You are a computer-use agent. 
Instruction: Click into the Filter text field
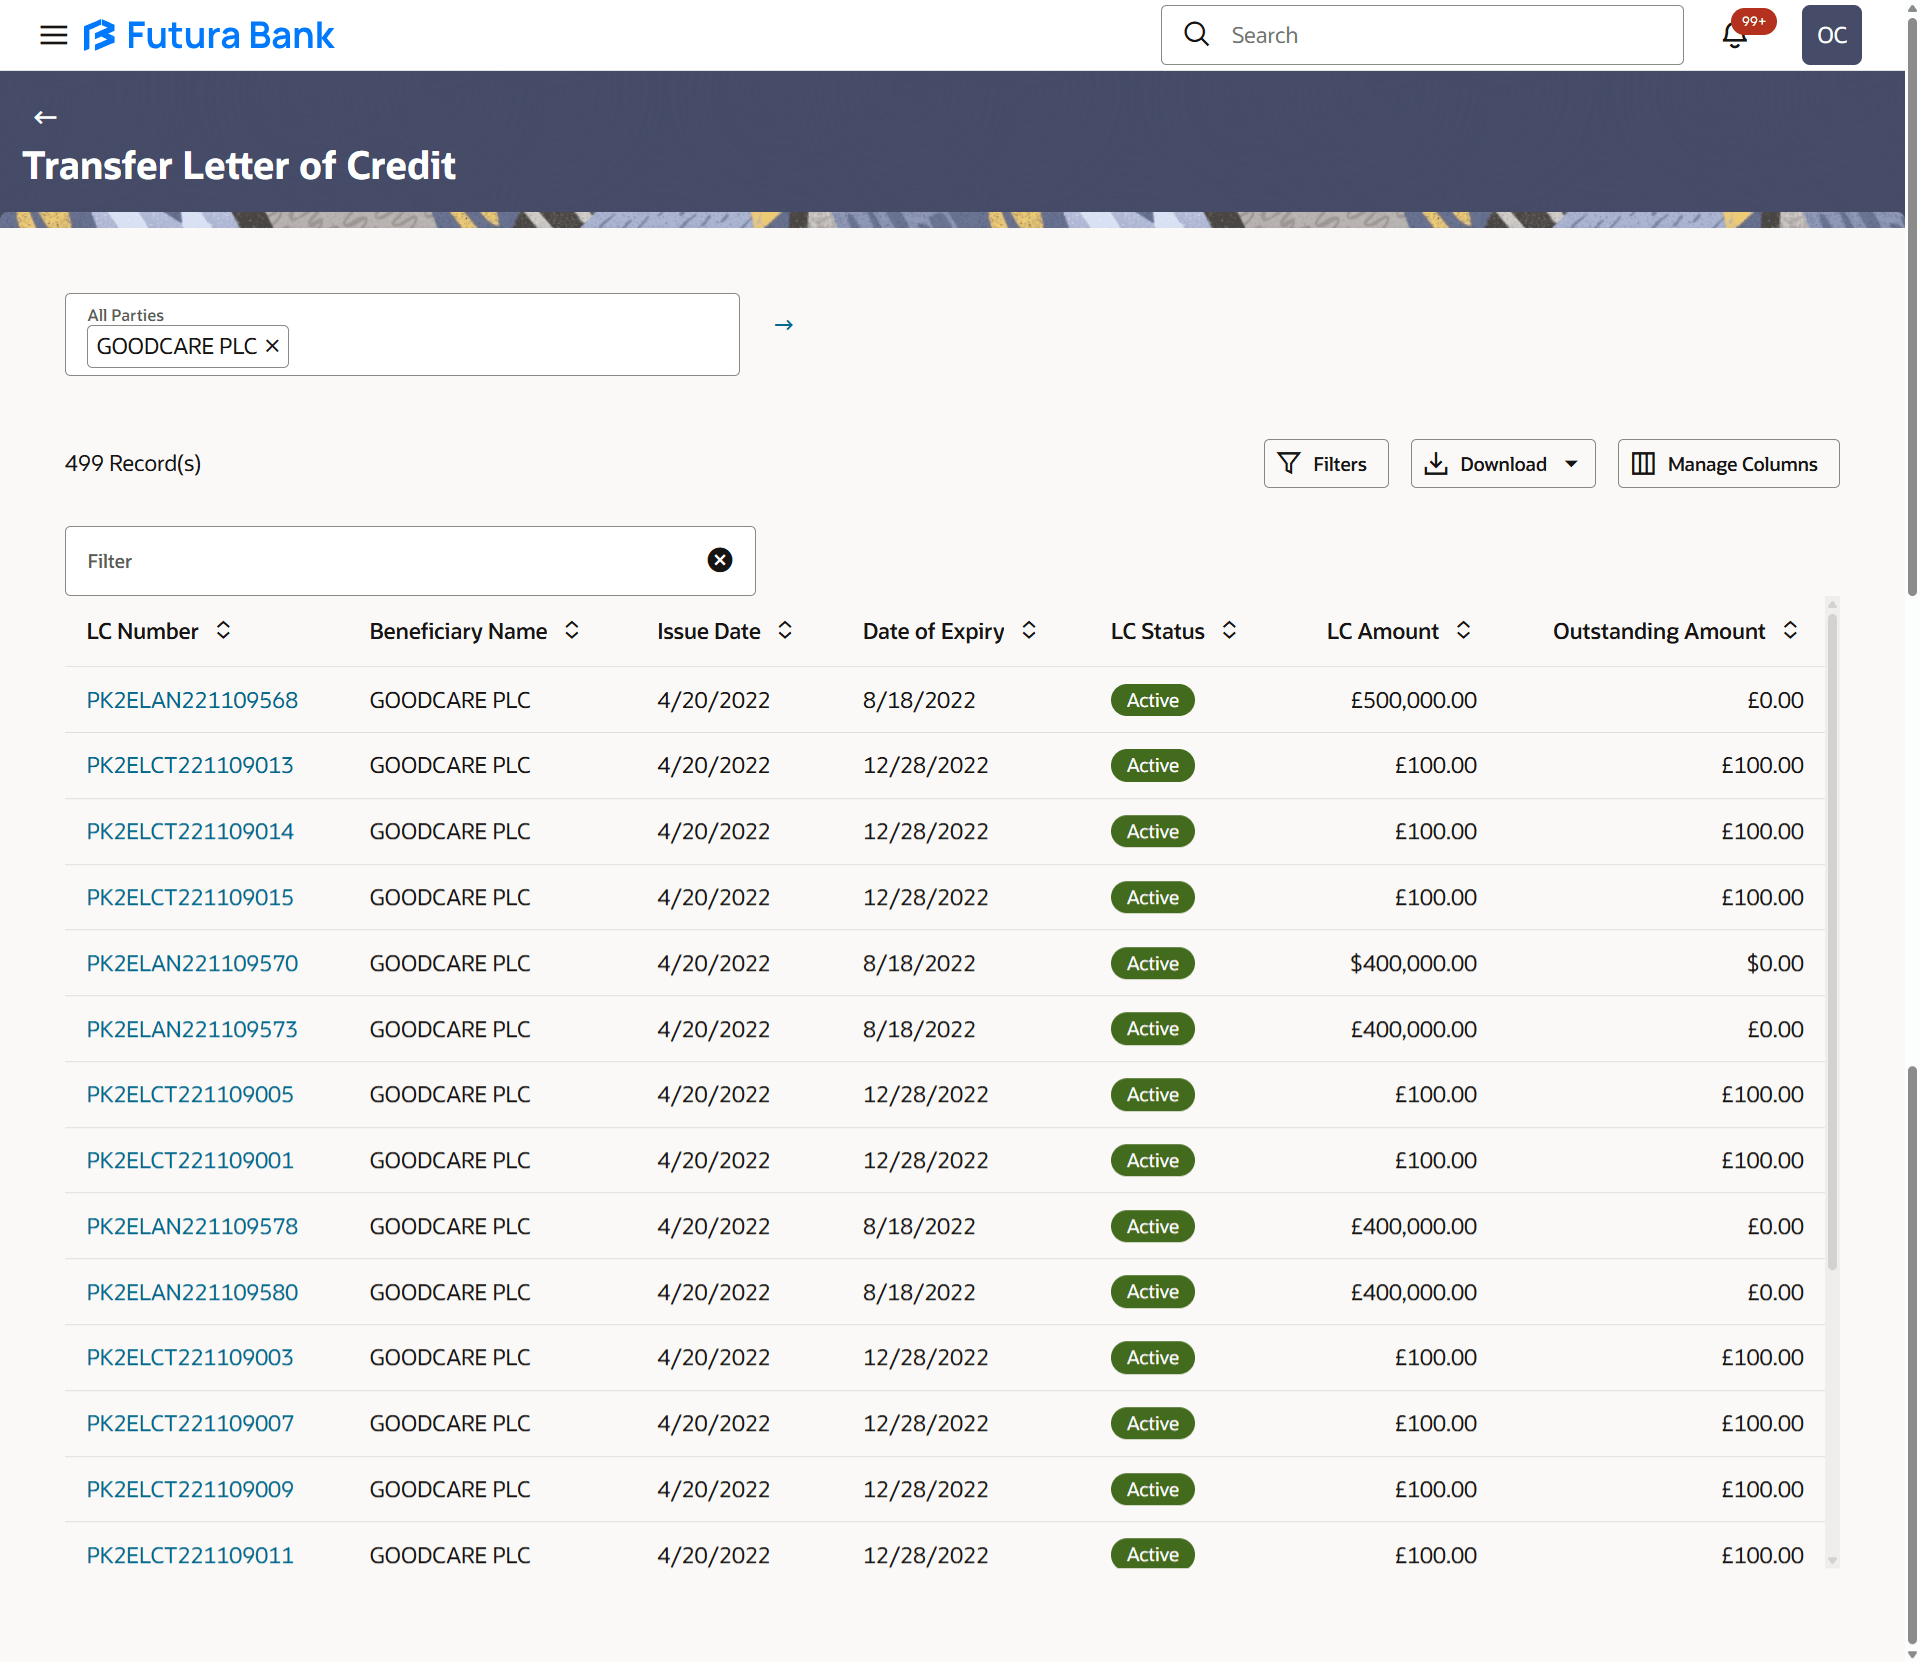pos(390,561)
